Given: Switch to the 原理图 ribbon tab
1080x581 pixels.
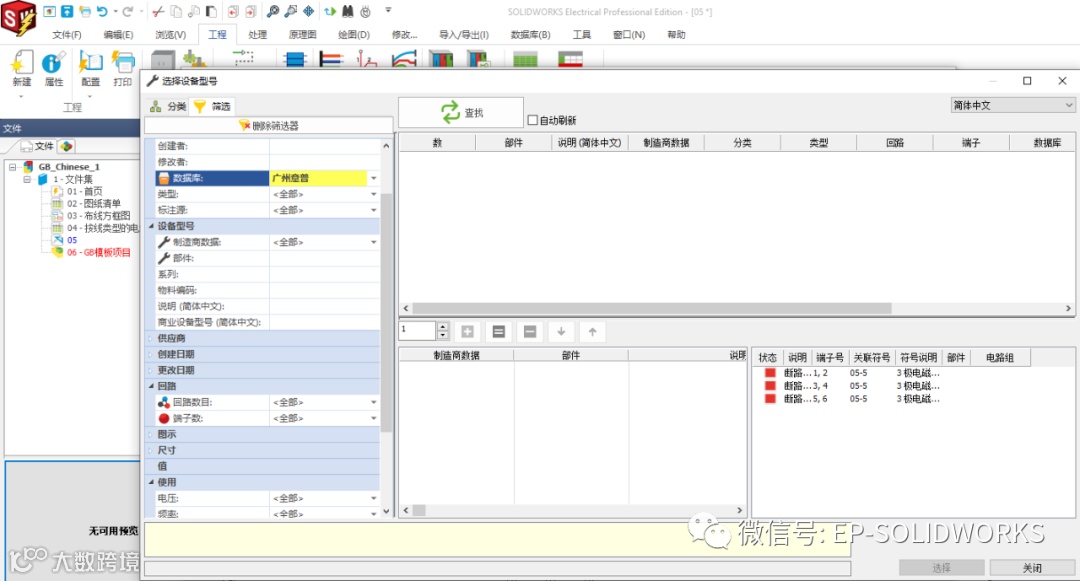Looking at the screenshot, I should tap(302, 34).
